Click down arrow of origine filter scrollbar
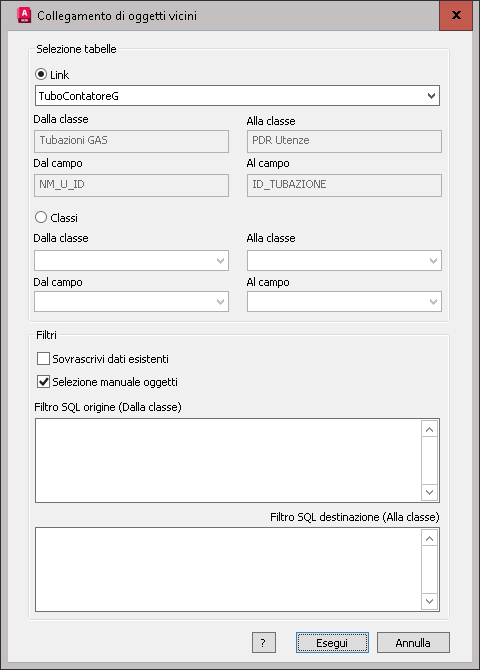Image resolution: width=480 pixels, height=670 pixels. click(x=430, y=492)
